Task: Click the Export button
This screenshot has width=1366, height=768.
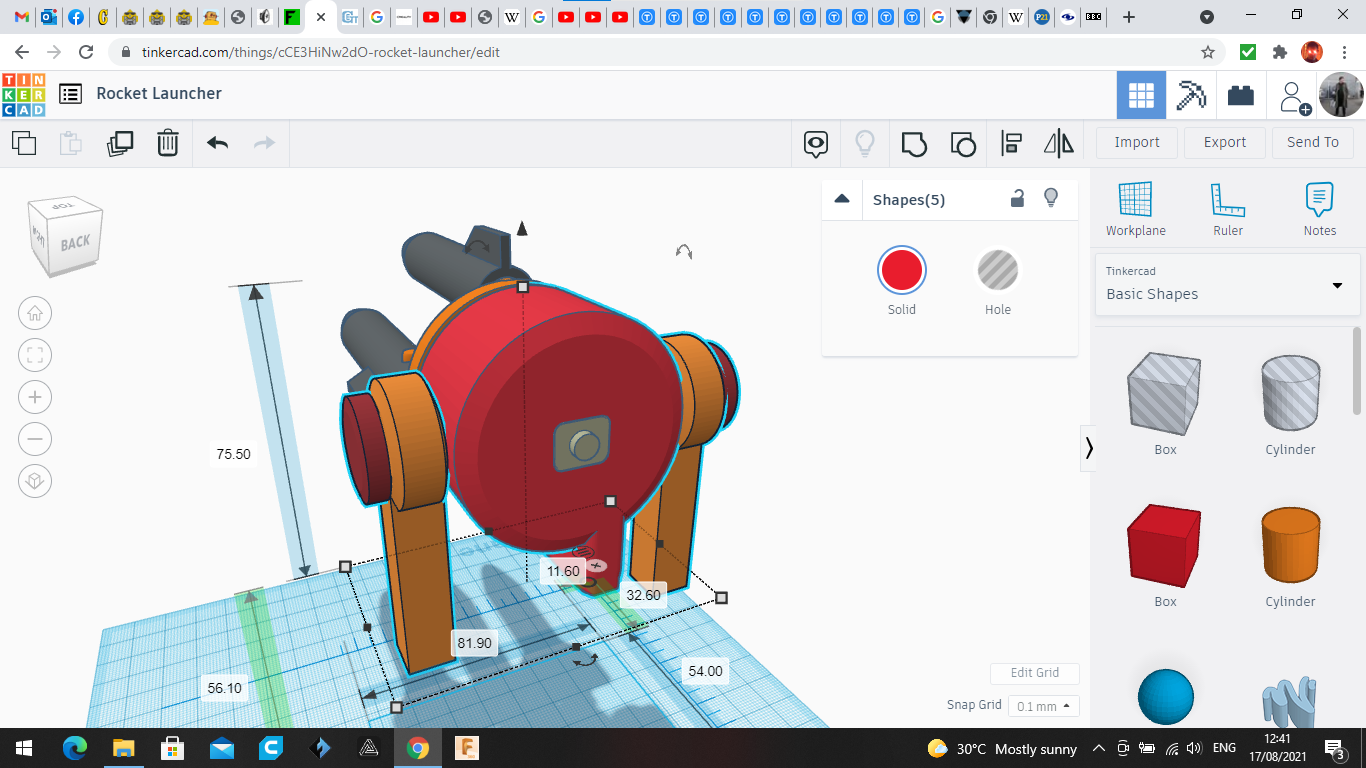Action: coord(1224,142)
